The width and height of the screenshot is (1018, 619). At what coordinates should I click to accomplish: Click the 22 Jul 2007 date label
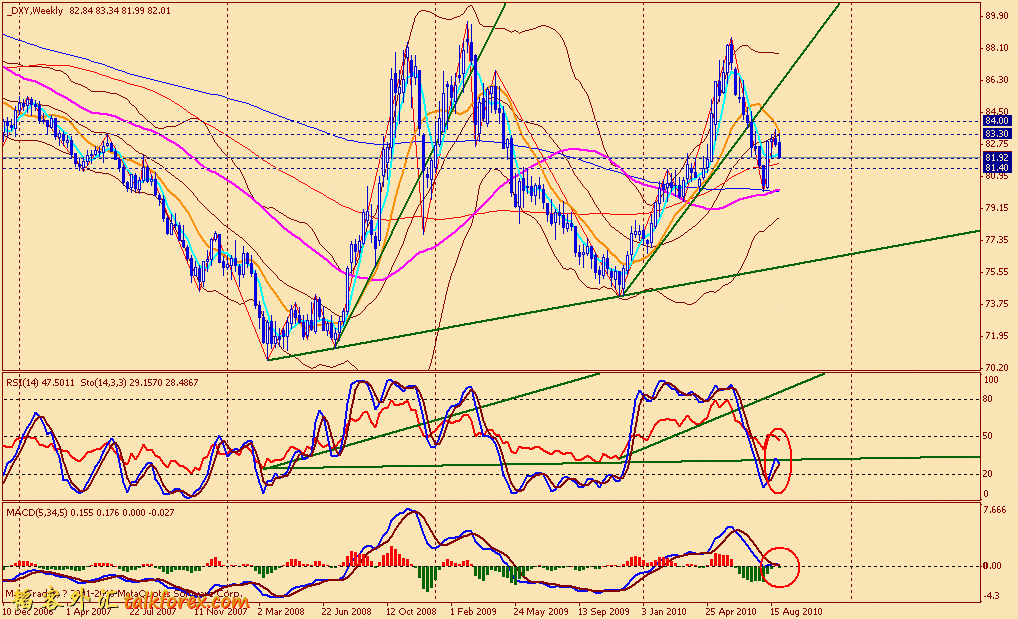point(153,611)
